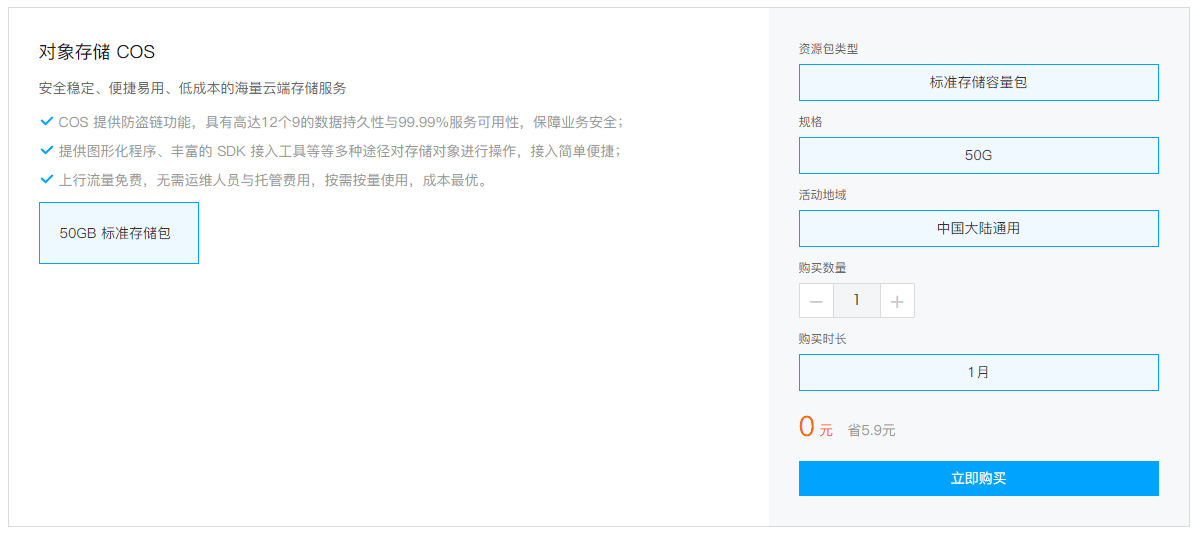Choose the 标准存储容量包 resource type option
Screen dimensions: 1199x537
(x=978, y=83)
